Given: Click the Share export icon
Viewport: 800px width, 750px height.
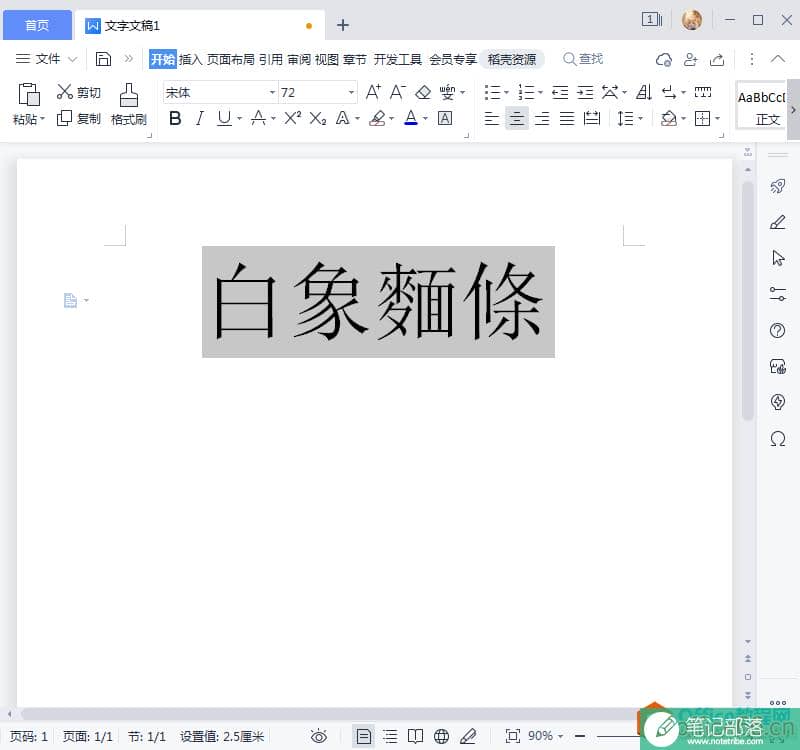Looking at the screenshot, I should click(717, 60).
